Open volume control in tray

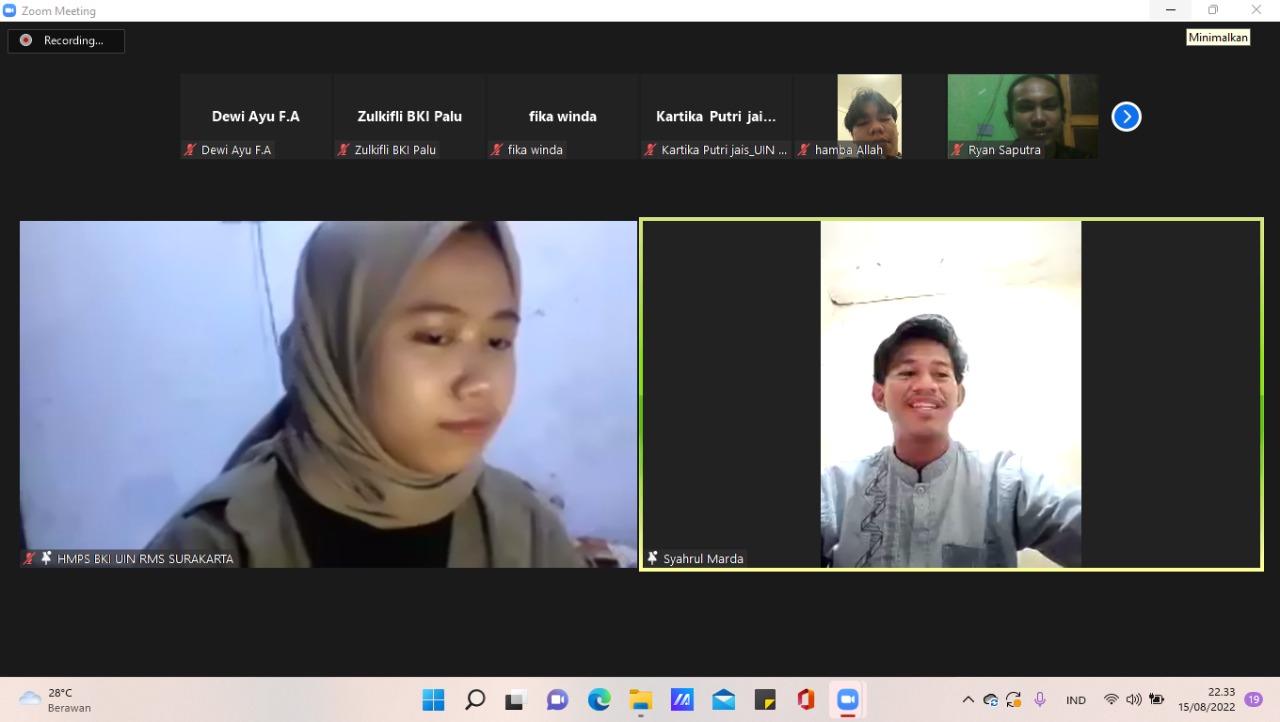tap(1134, 700)
